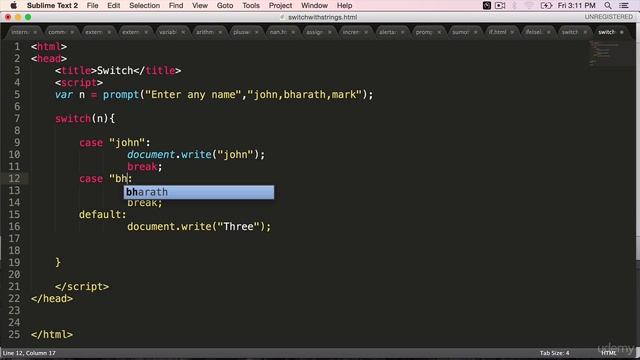Open the Edit menu
This screenshot has height=360, width=640.
point(113,5)
